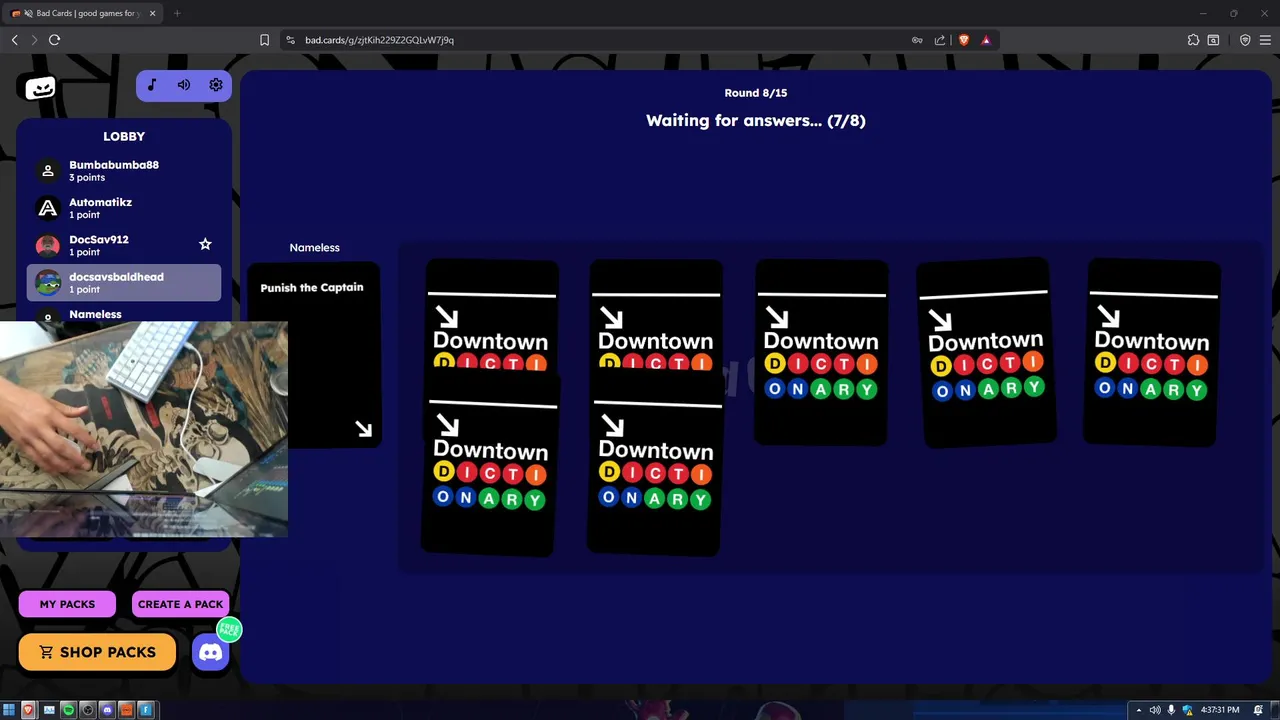This screenshot has width=1280, height=720.
Task: Click the Punish the Captain prompt card
Action: [x=314, y=354]
